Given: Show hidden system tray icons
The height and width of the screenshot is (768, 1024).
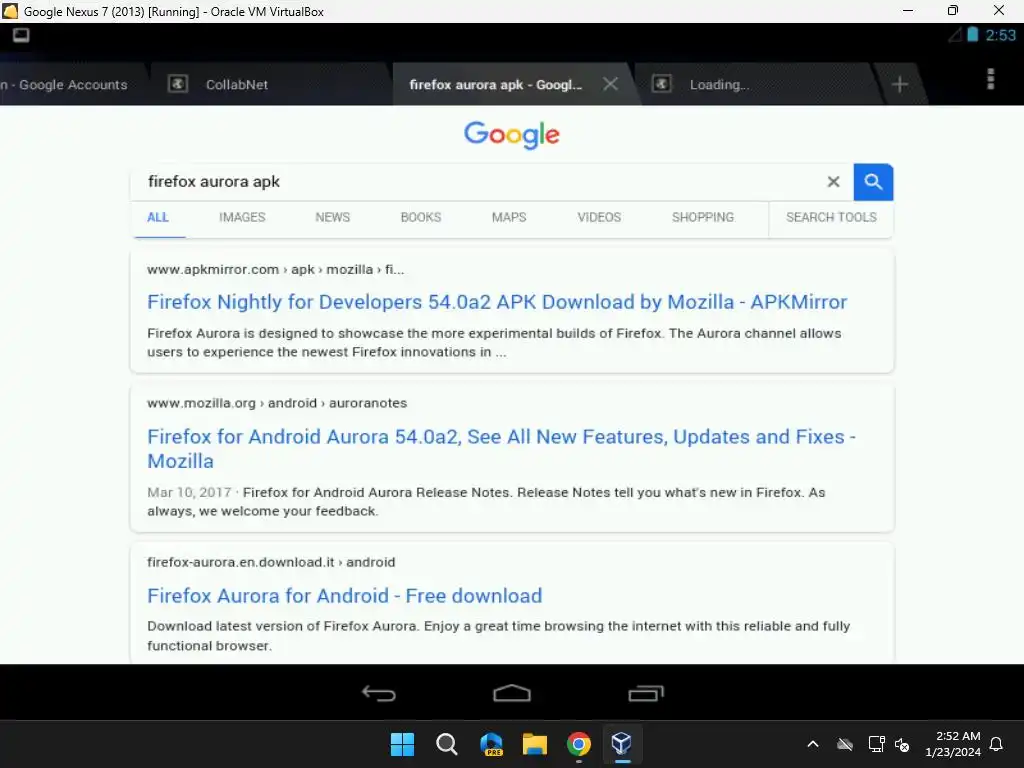Looking at the screenshot, I should coord(813,744).
